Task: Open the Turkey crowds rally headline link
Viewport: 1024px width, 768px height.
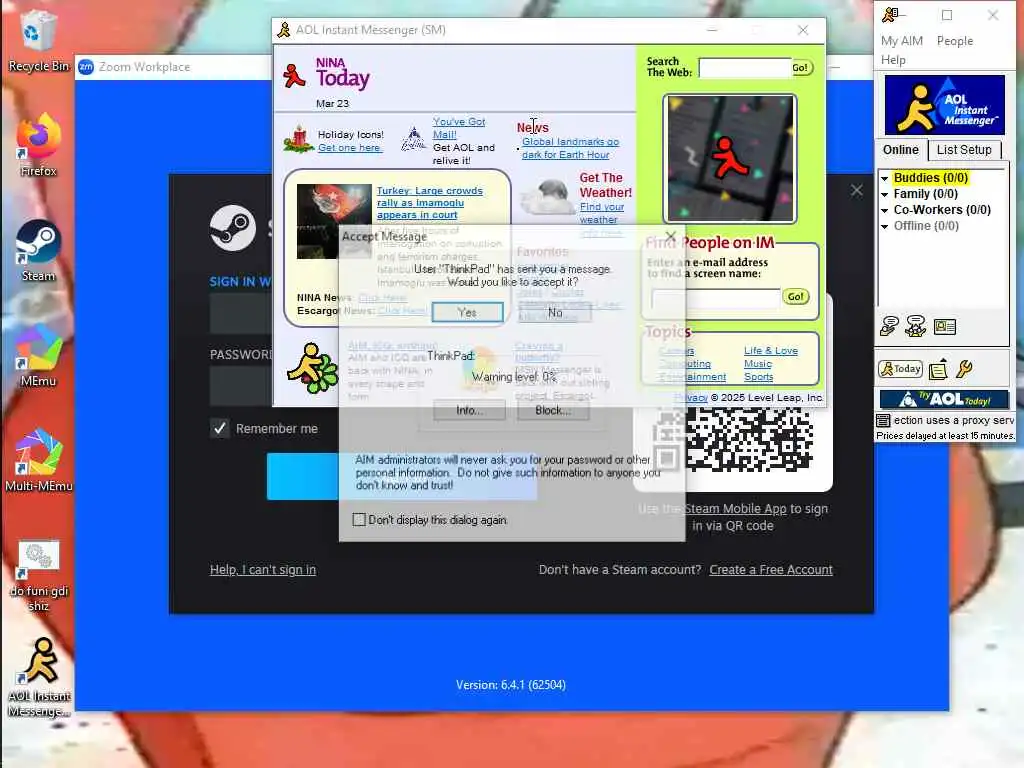Action: click(430, 202)
